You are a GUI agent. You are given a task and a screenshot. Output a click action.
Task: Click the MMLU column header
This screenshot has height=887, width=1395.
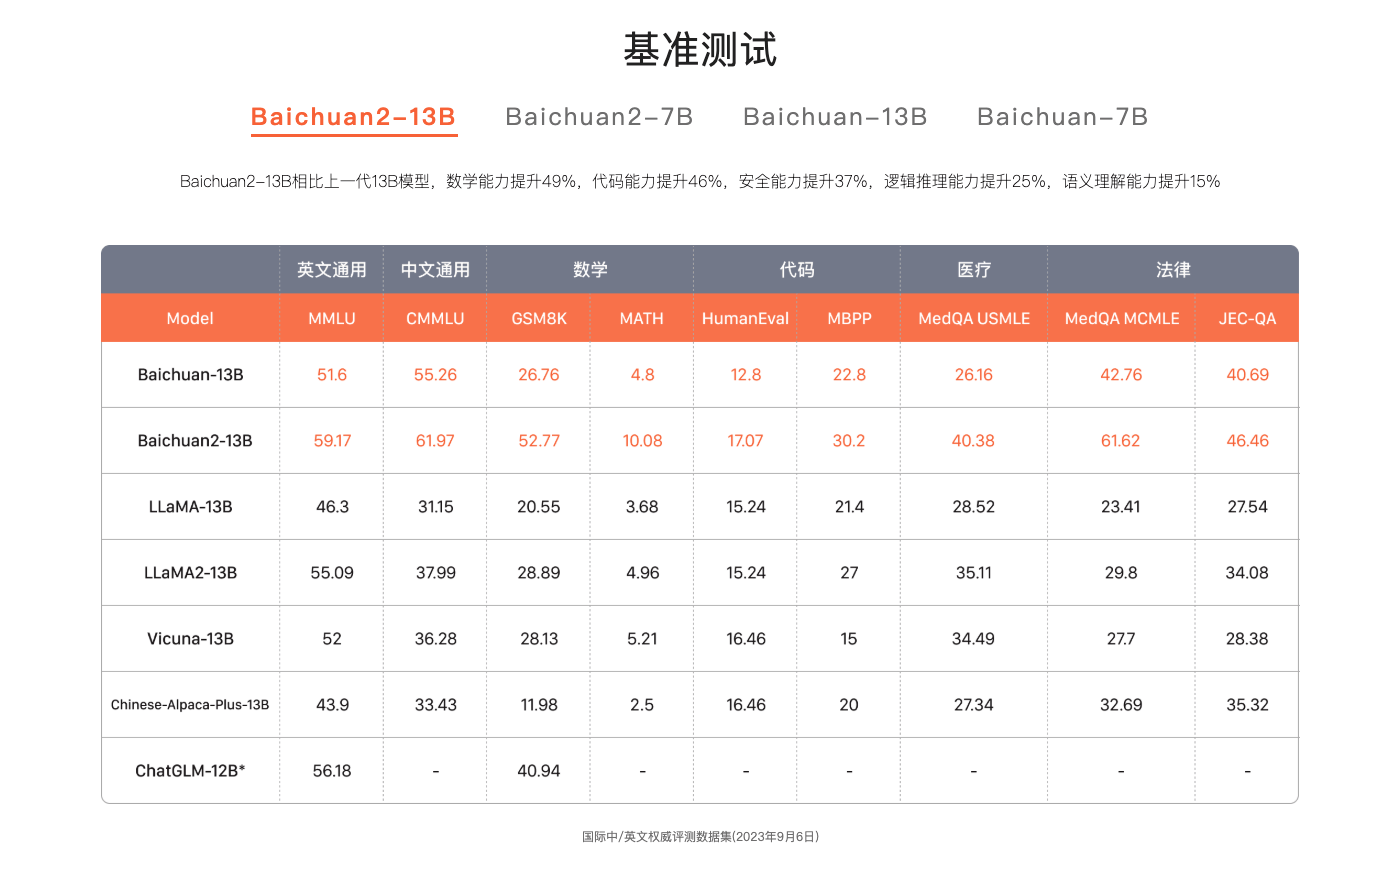[332, 318]
